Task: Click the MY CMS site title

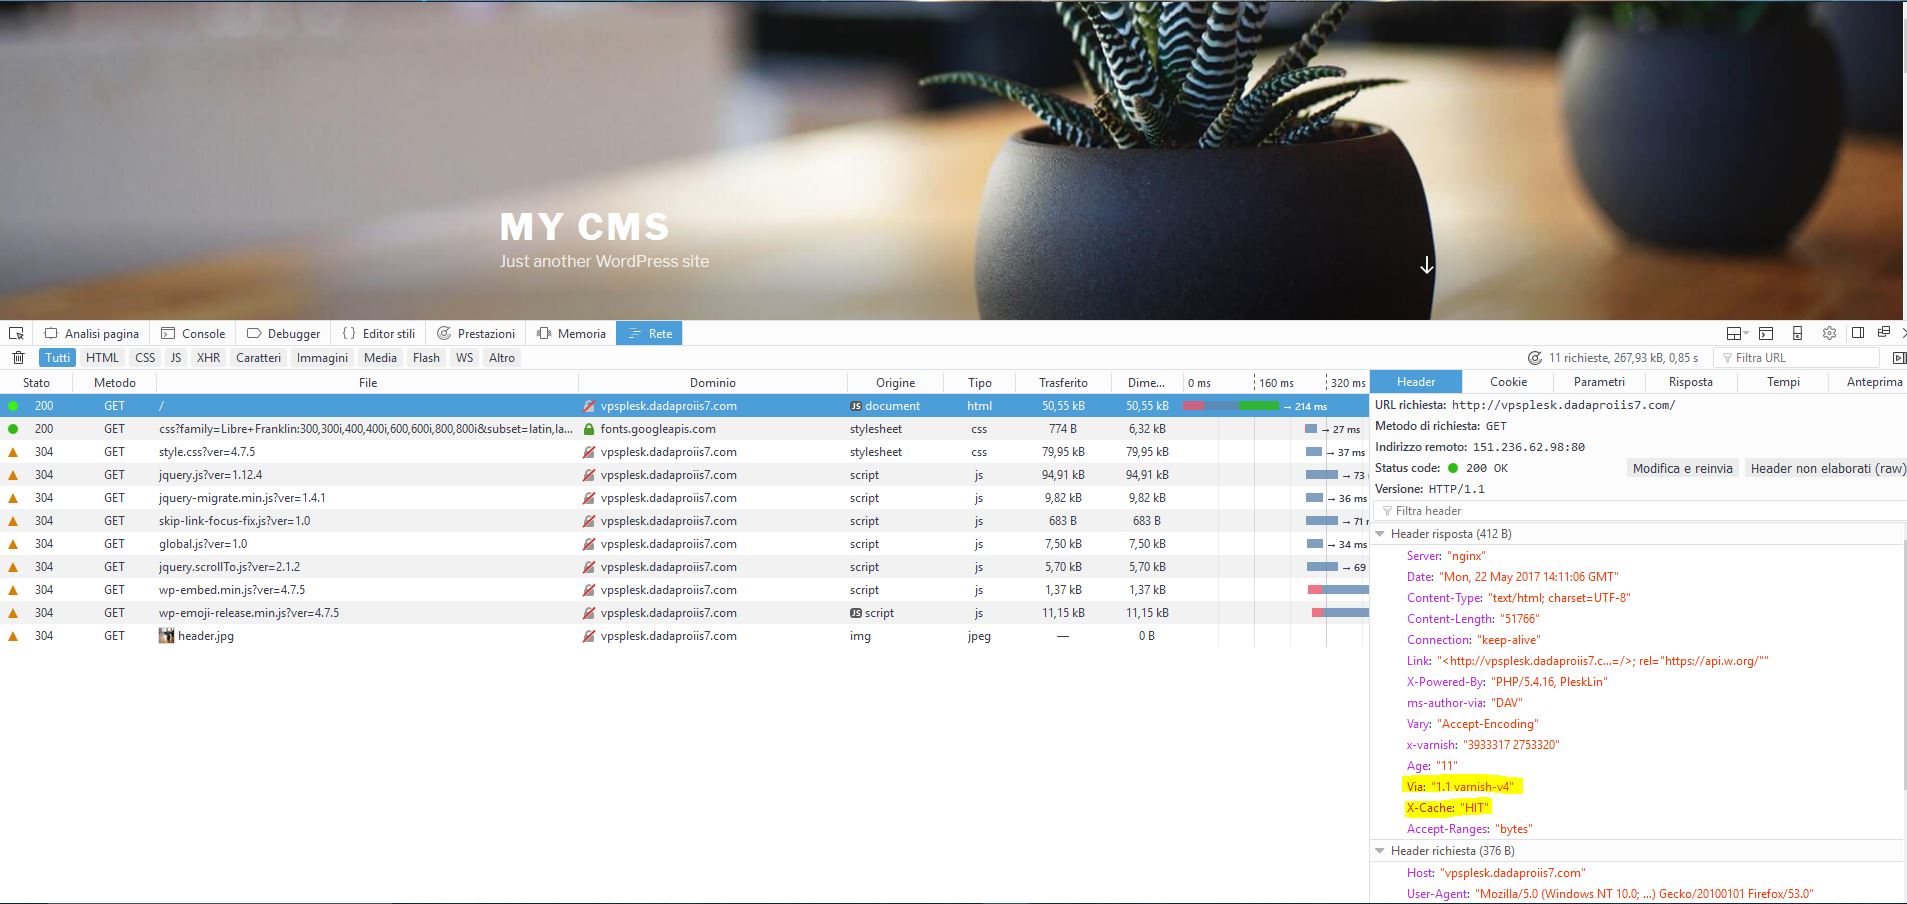Action: (x=584, y=227)
